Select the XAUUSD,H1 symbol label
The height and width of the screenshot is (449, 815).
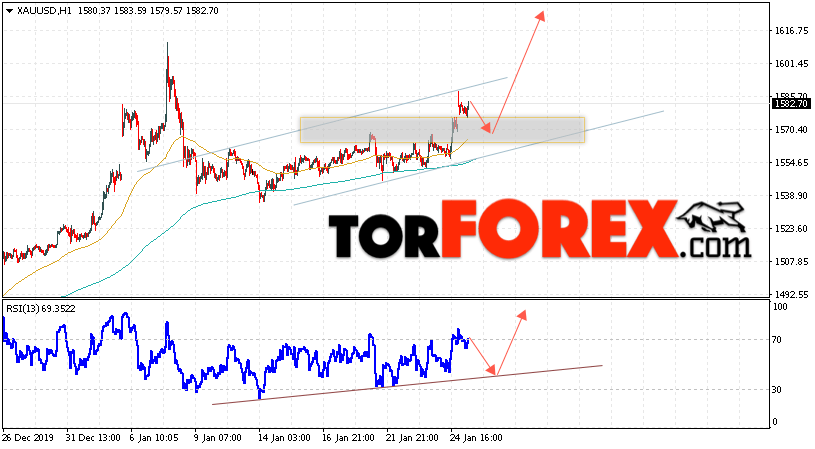45,11
